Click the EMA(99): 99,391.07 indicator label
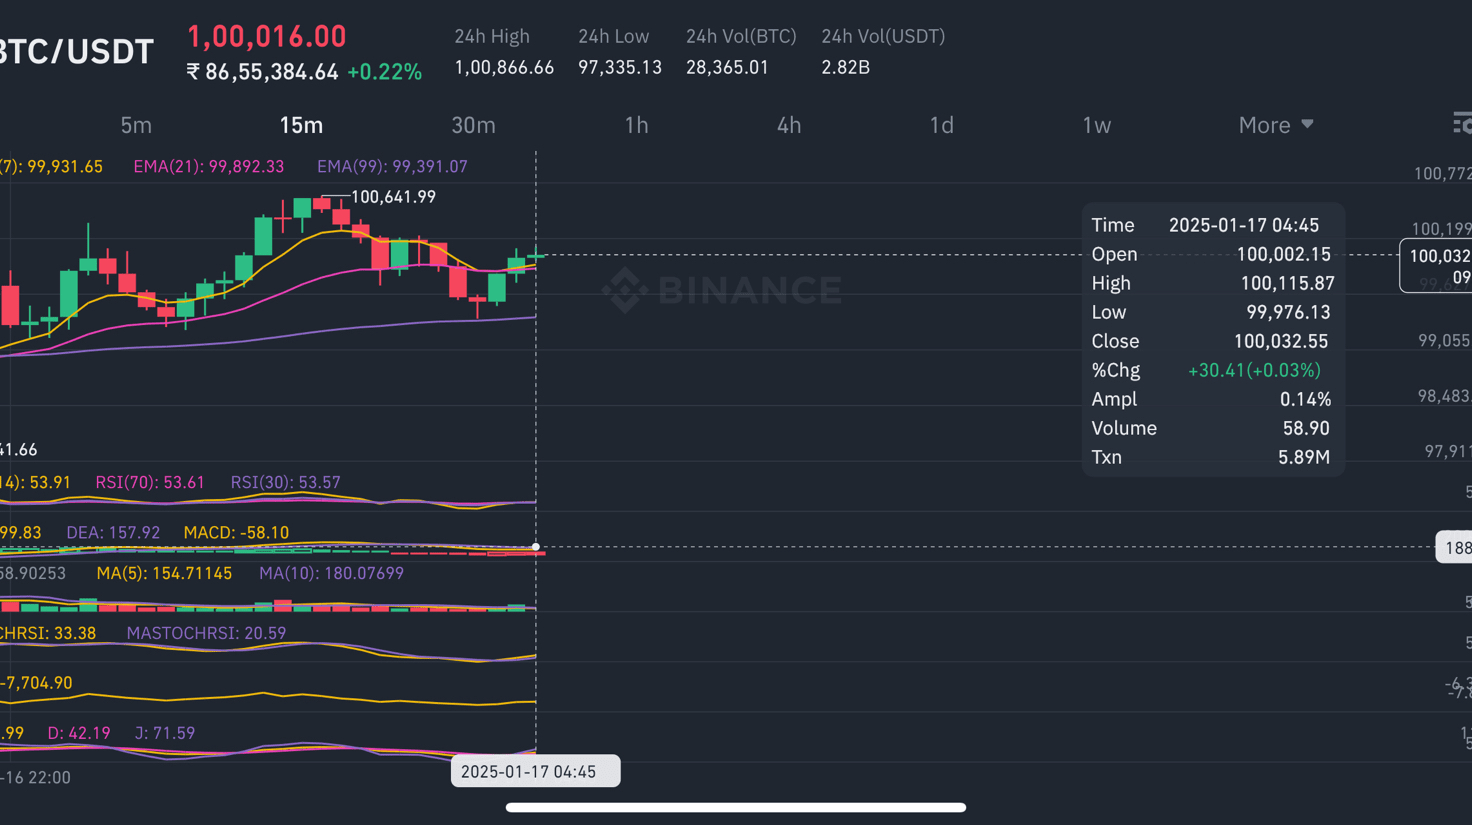This screenshot has width=1472, height=825. [392, 166]
